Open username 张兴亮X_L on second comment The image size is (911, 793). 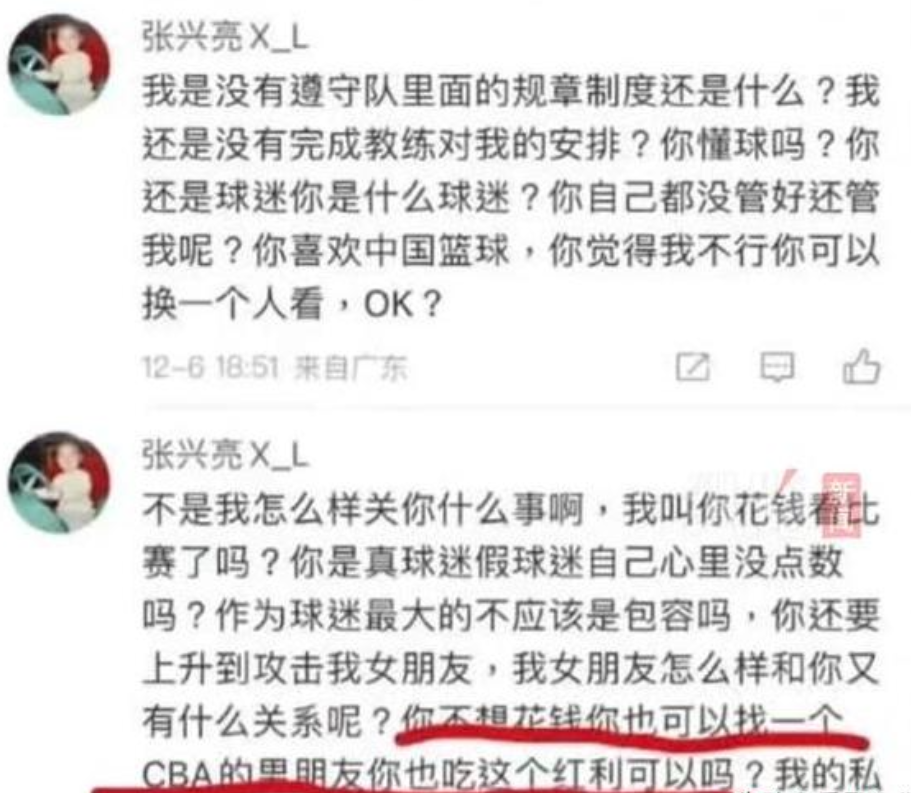pos(225,455)
